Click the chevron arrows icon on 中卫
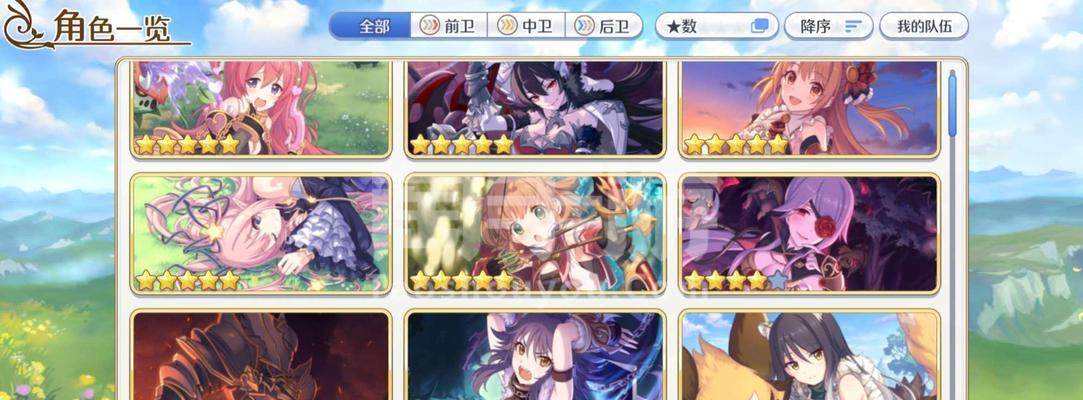 [507, 26]
